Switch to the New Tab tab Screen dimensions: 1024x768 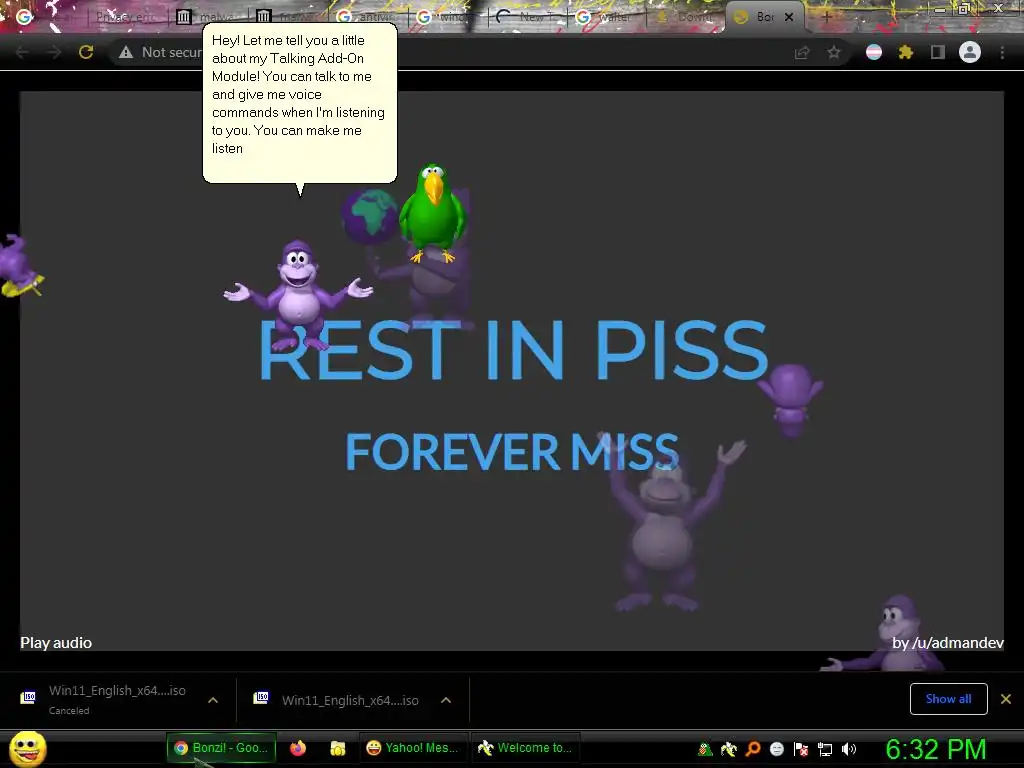click(529, 17)
